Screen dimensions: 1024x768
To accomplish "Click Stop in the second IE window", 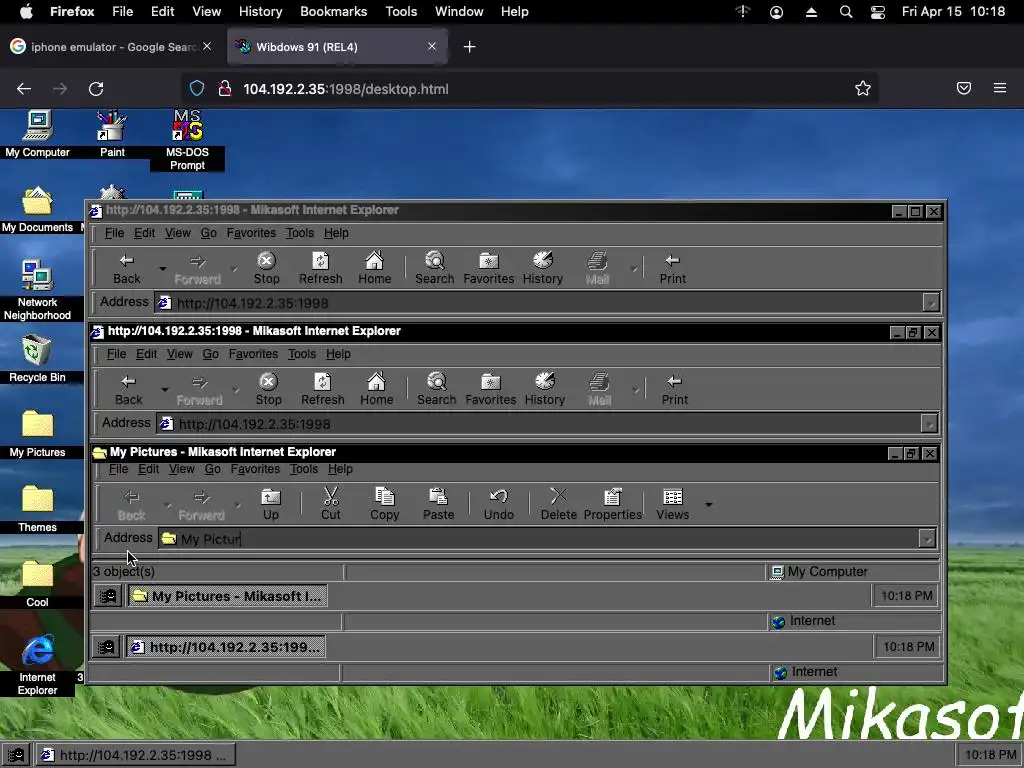I will [x=268, y=389].
